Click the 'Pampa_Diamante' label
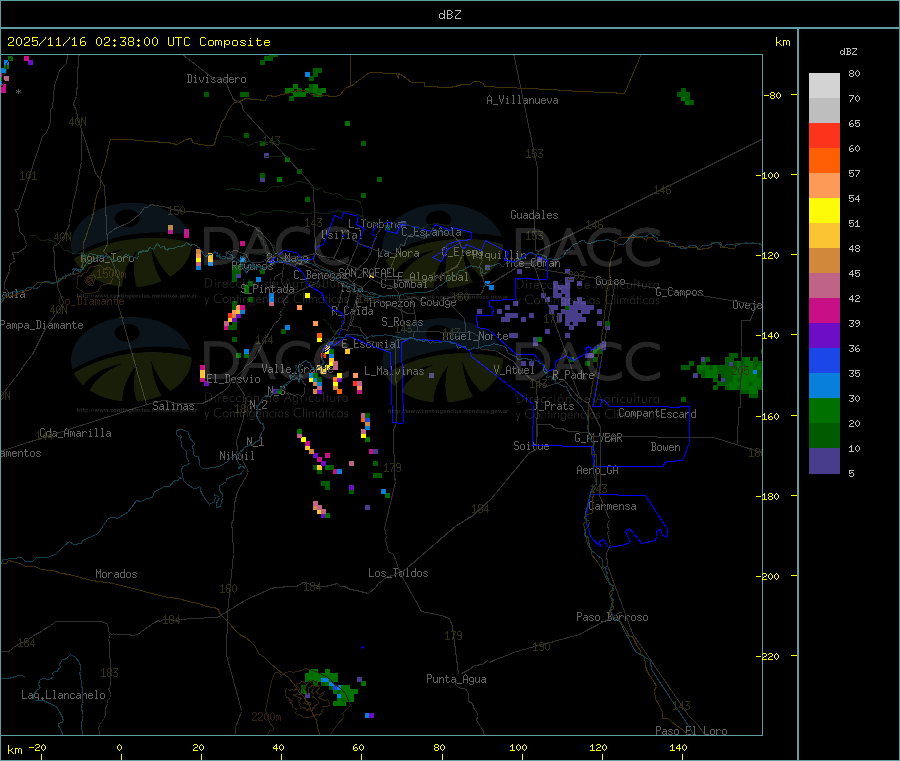The image size is (900, 761). tap(41, 325)
